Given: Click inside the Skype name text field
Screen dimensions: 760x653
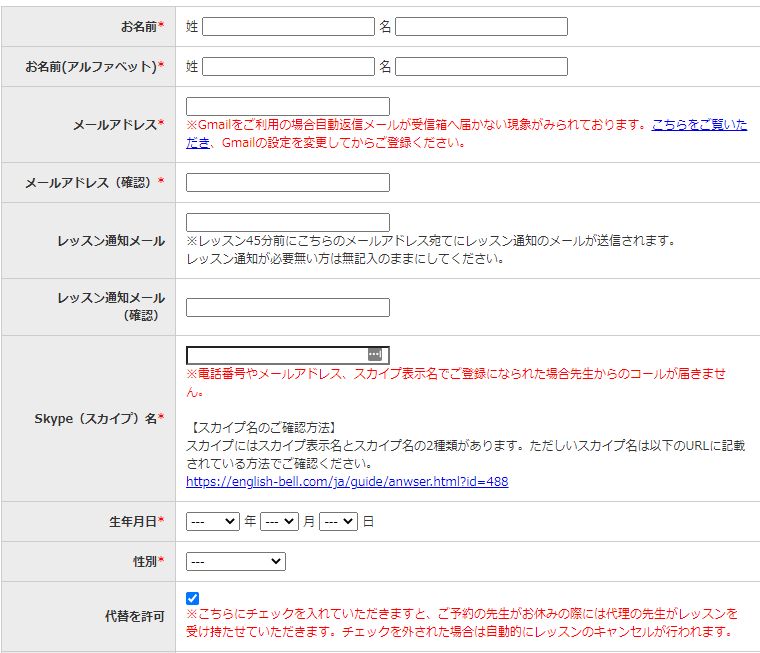Looking at the screenshot, I should pos(275,355).
